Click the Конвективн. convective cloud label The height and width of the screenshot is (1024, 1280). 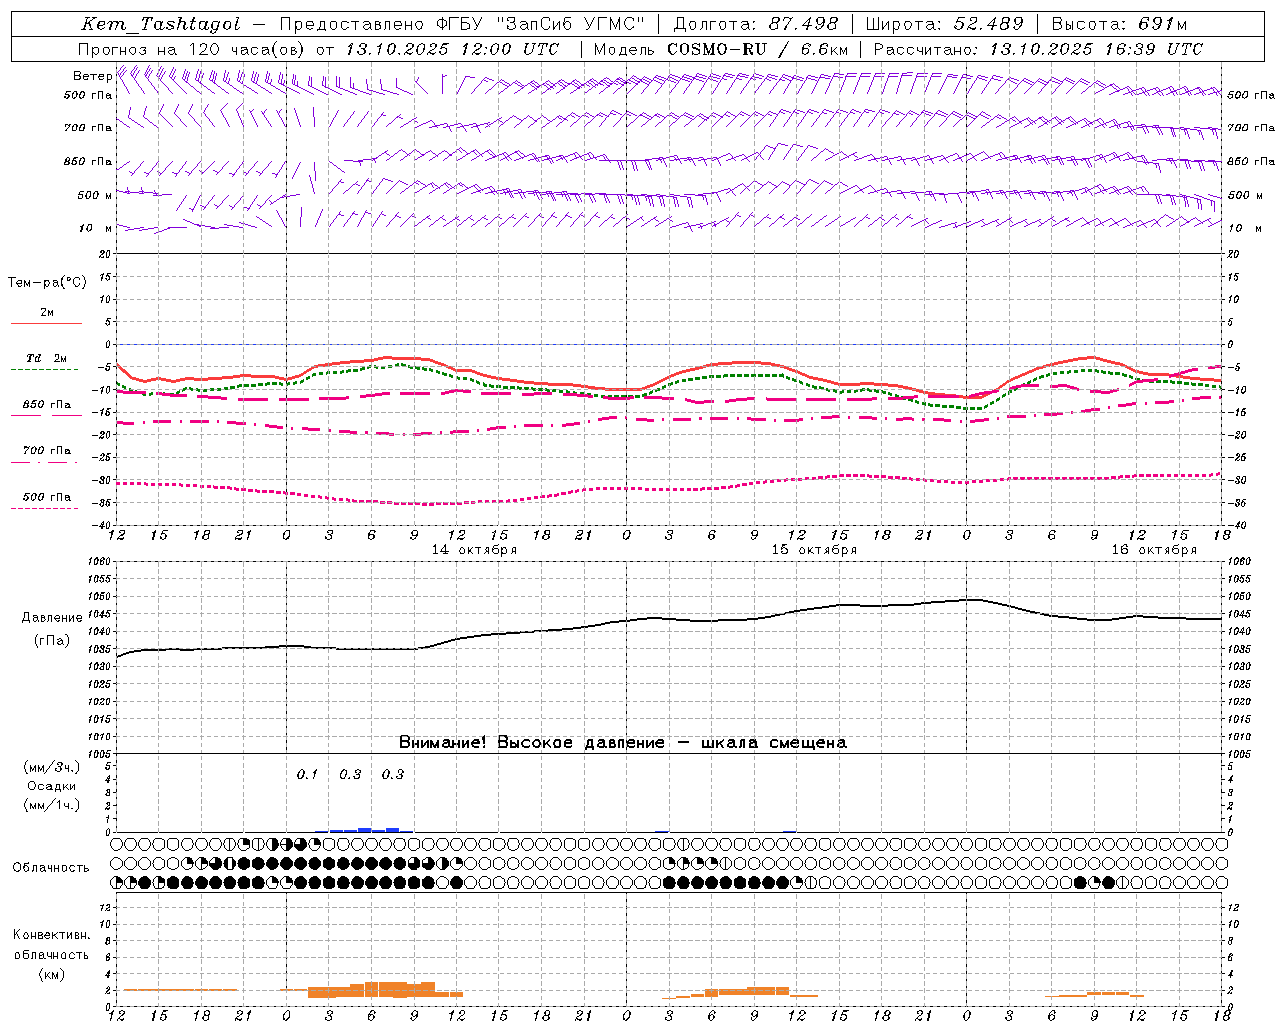coord(51,935)
